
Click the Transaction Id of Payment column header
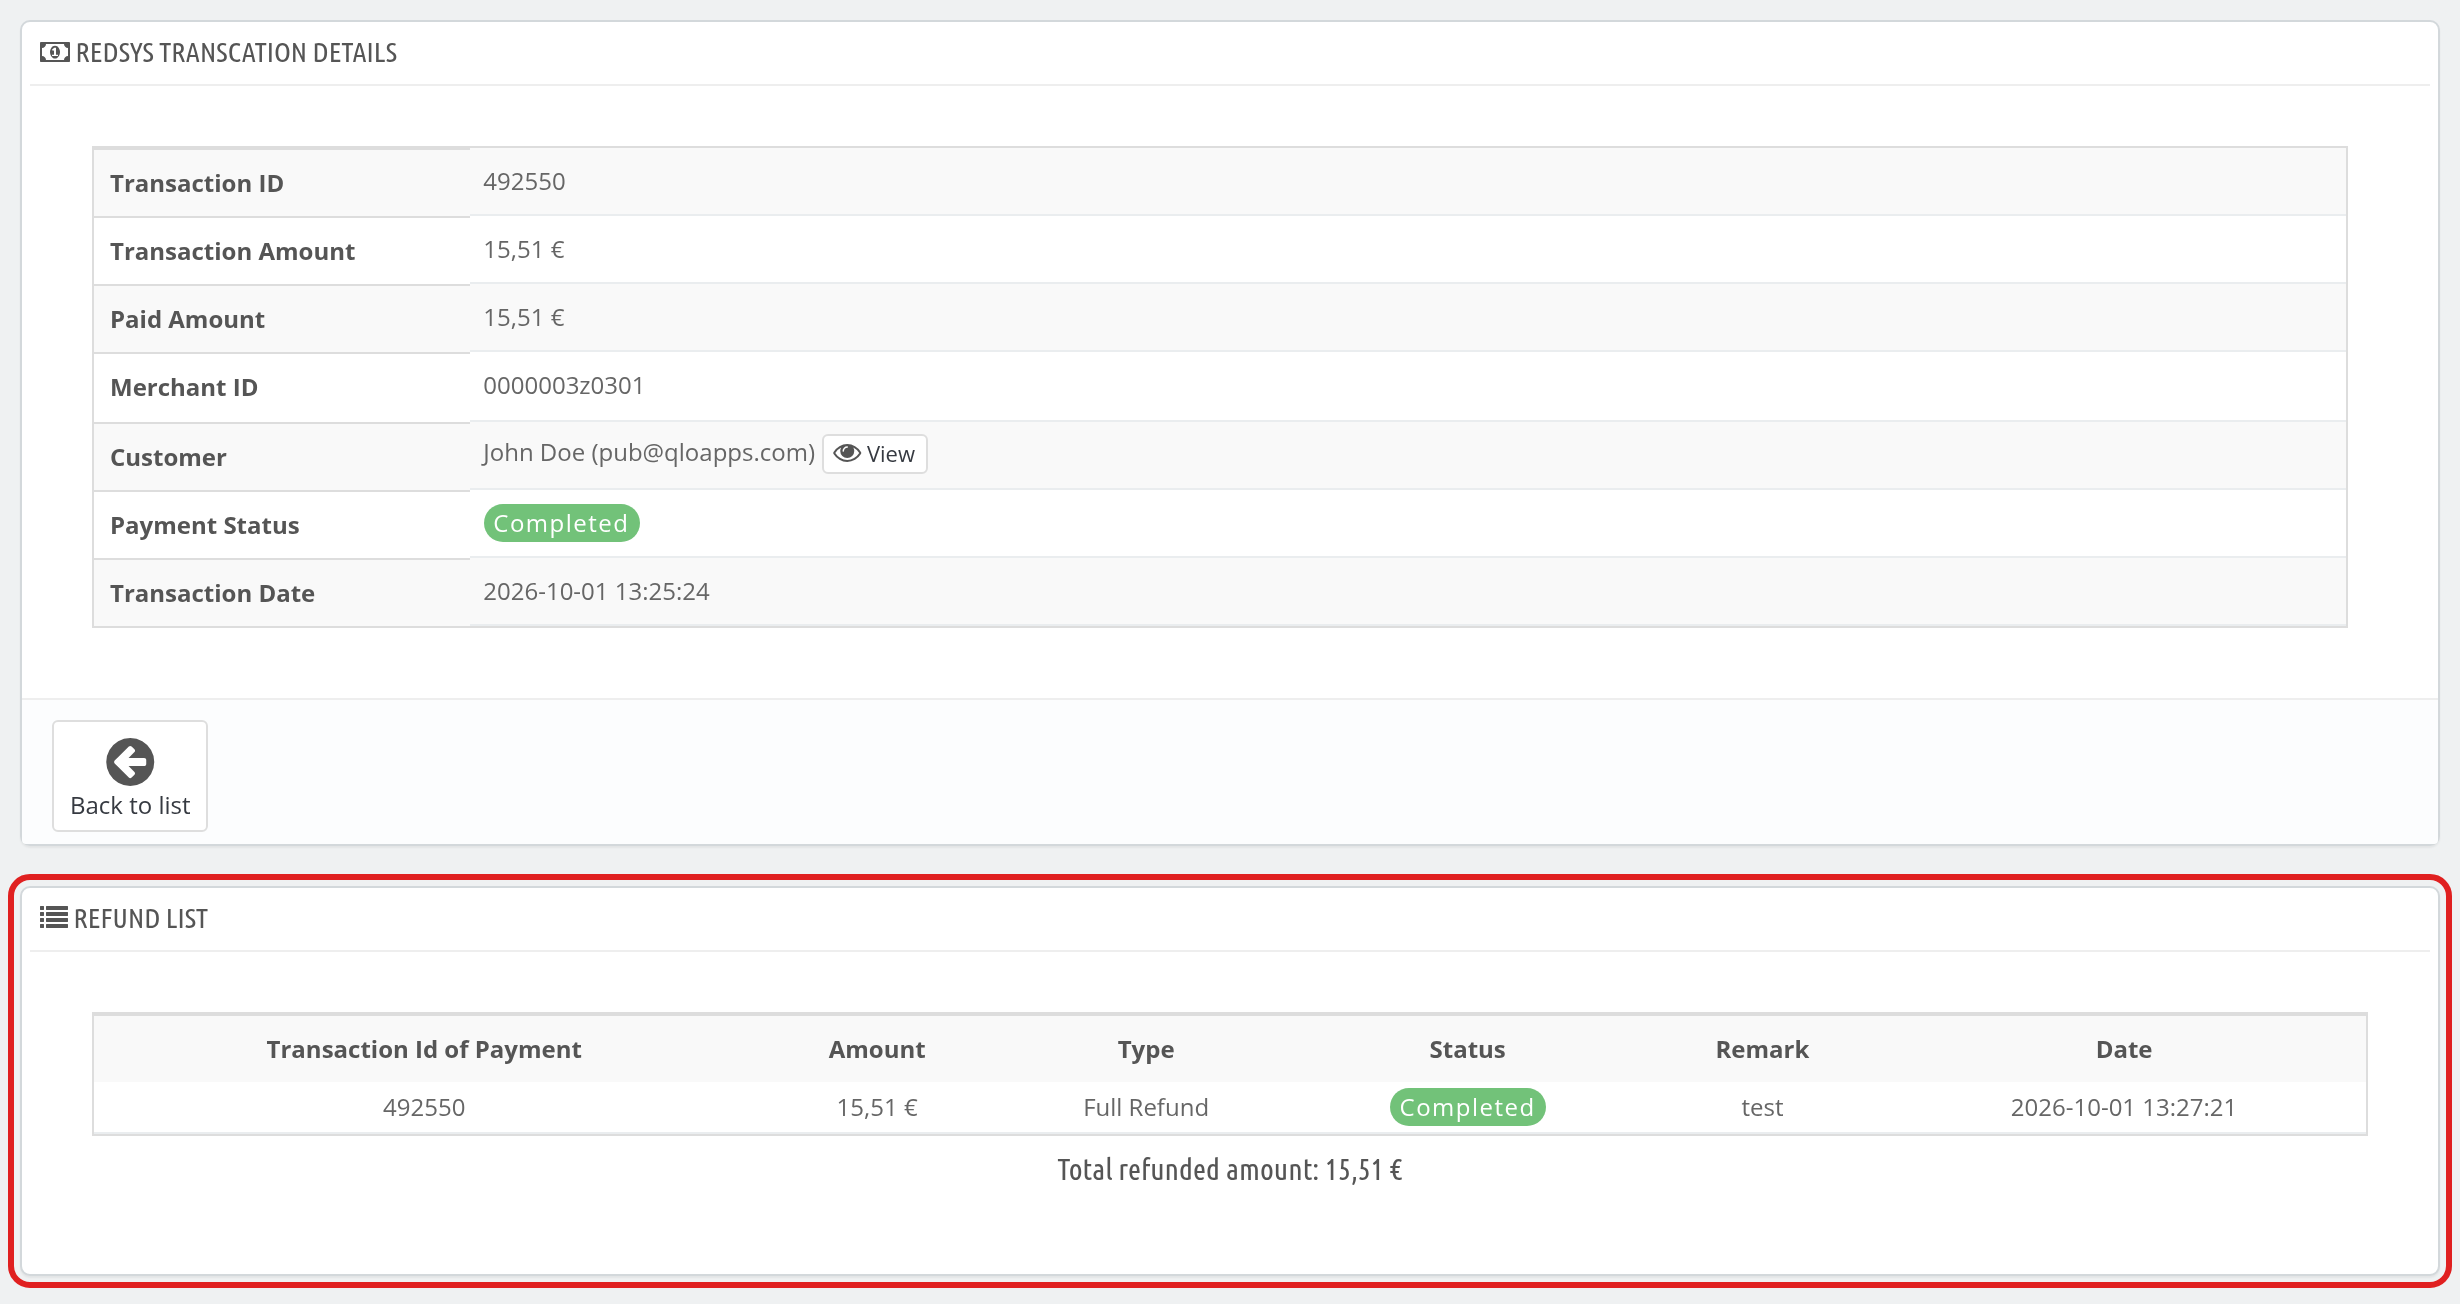424,1049
